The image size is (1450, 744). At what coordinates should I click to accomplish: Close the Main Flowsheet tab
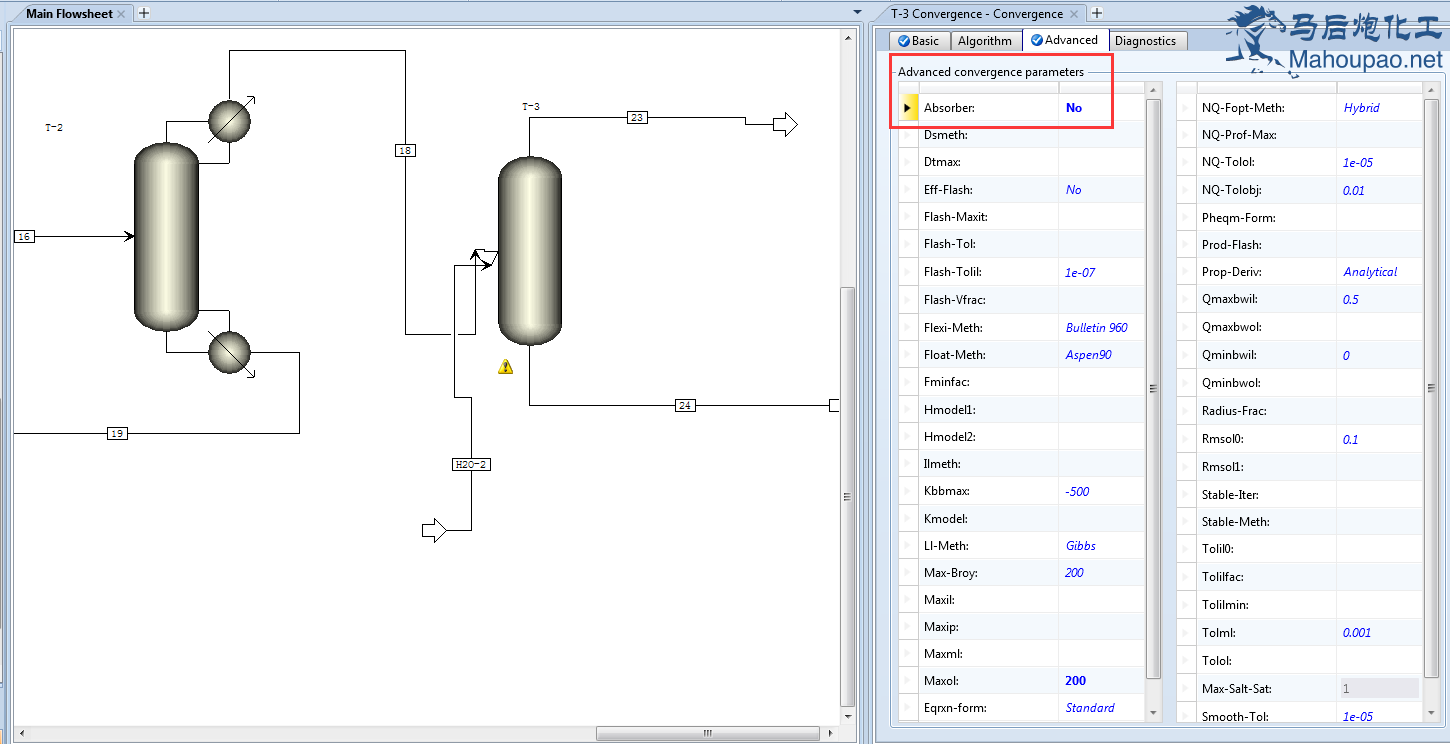122,14
